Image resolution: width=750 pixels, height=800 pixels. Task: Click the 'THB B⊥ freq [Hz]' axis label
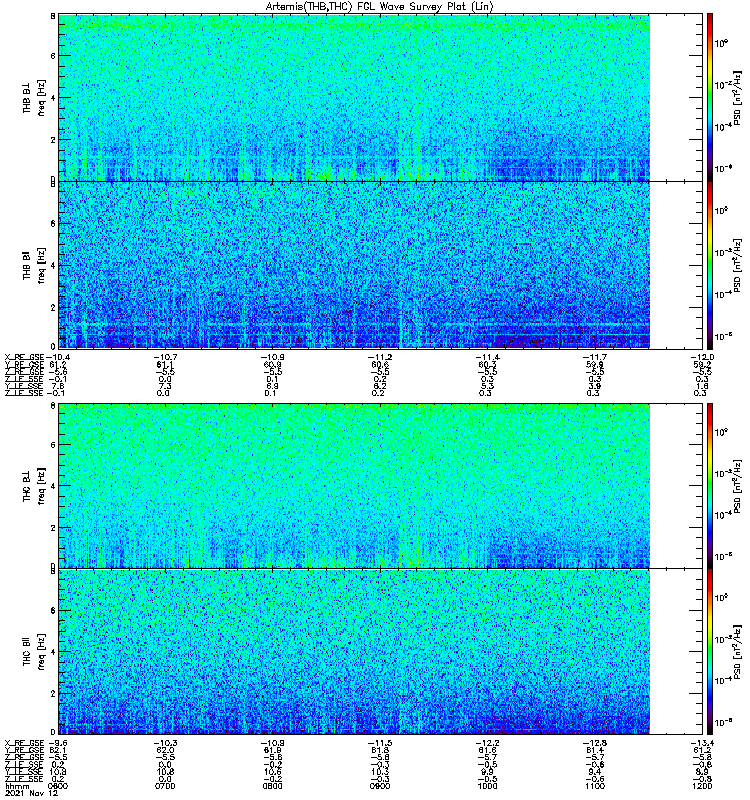pyautogui.click(x=33, y=97)
